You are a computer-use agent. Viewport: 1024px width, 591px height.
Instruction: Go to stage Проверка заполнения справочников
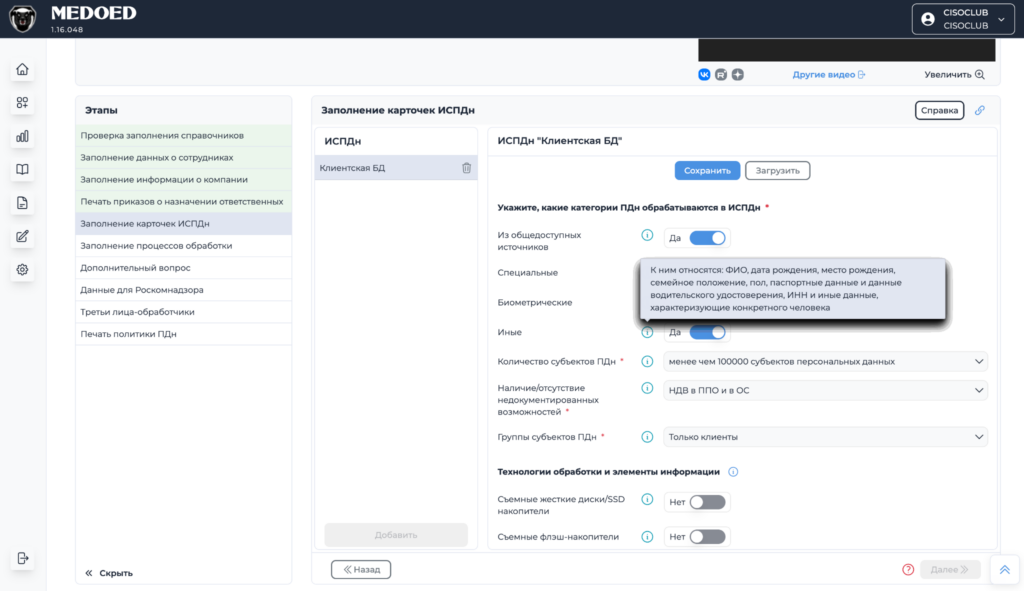pyautogui.click(x=184, y=135)
